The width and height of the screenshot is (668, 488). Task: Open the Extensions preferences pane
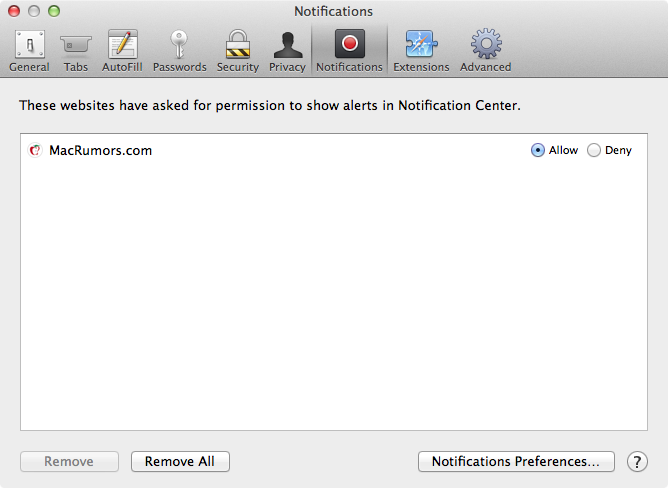[x=421, y=51]
